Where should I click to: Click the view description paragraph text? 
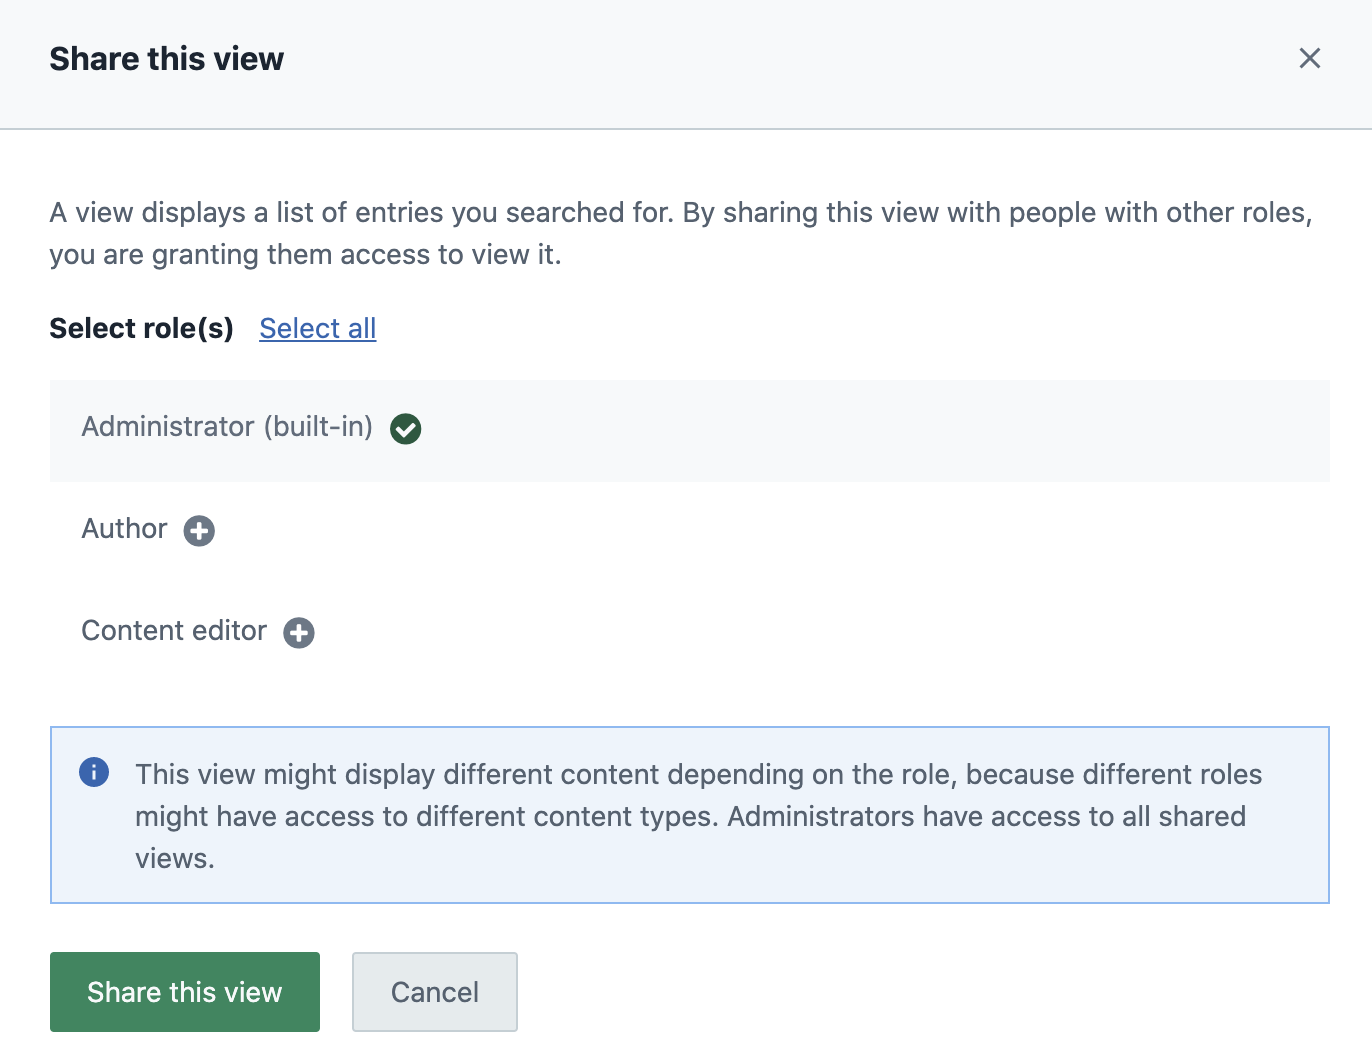(x=680, y=233)
